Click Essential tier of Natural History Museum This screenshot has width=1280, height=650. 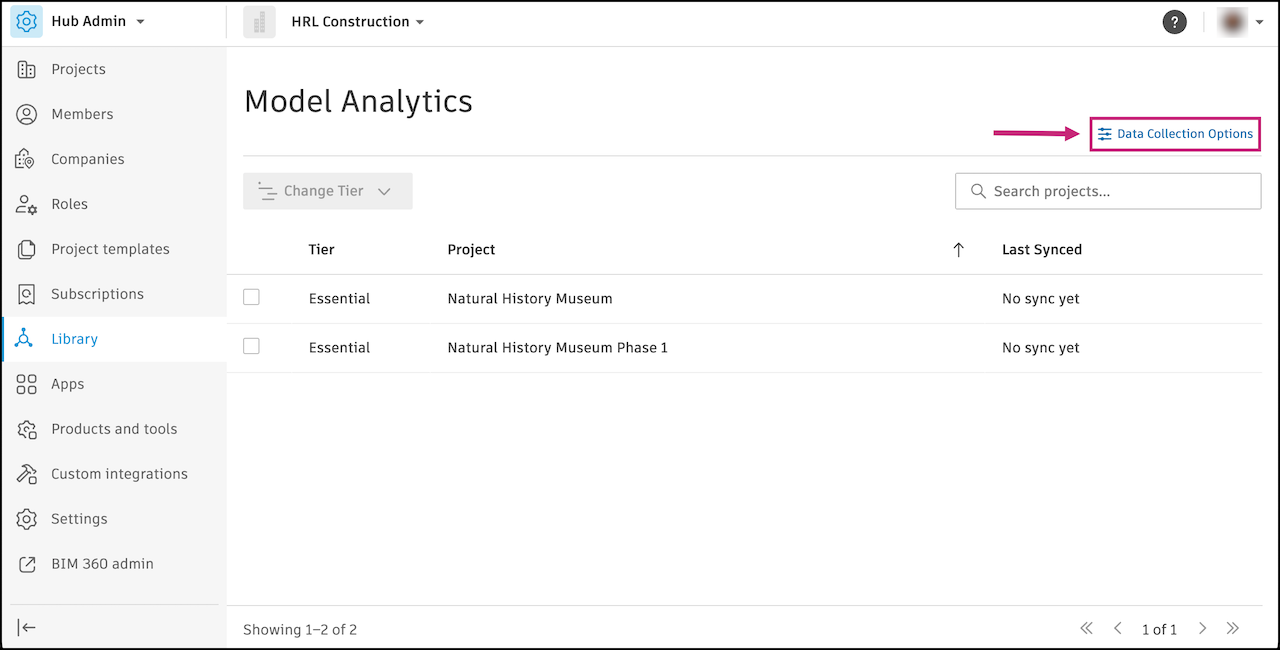pos(339,298)
